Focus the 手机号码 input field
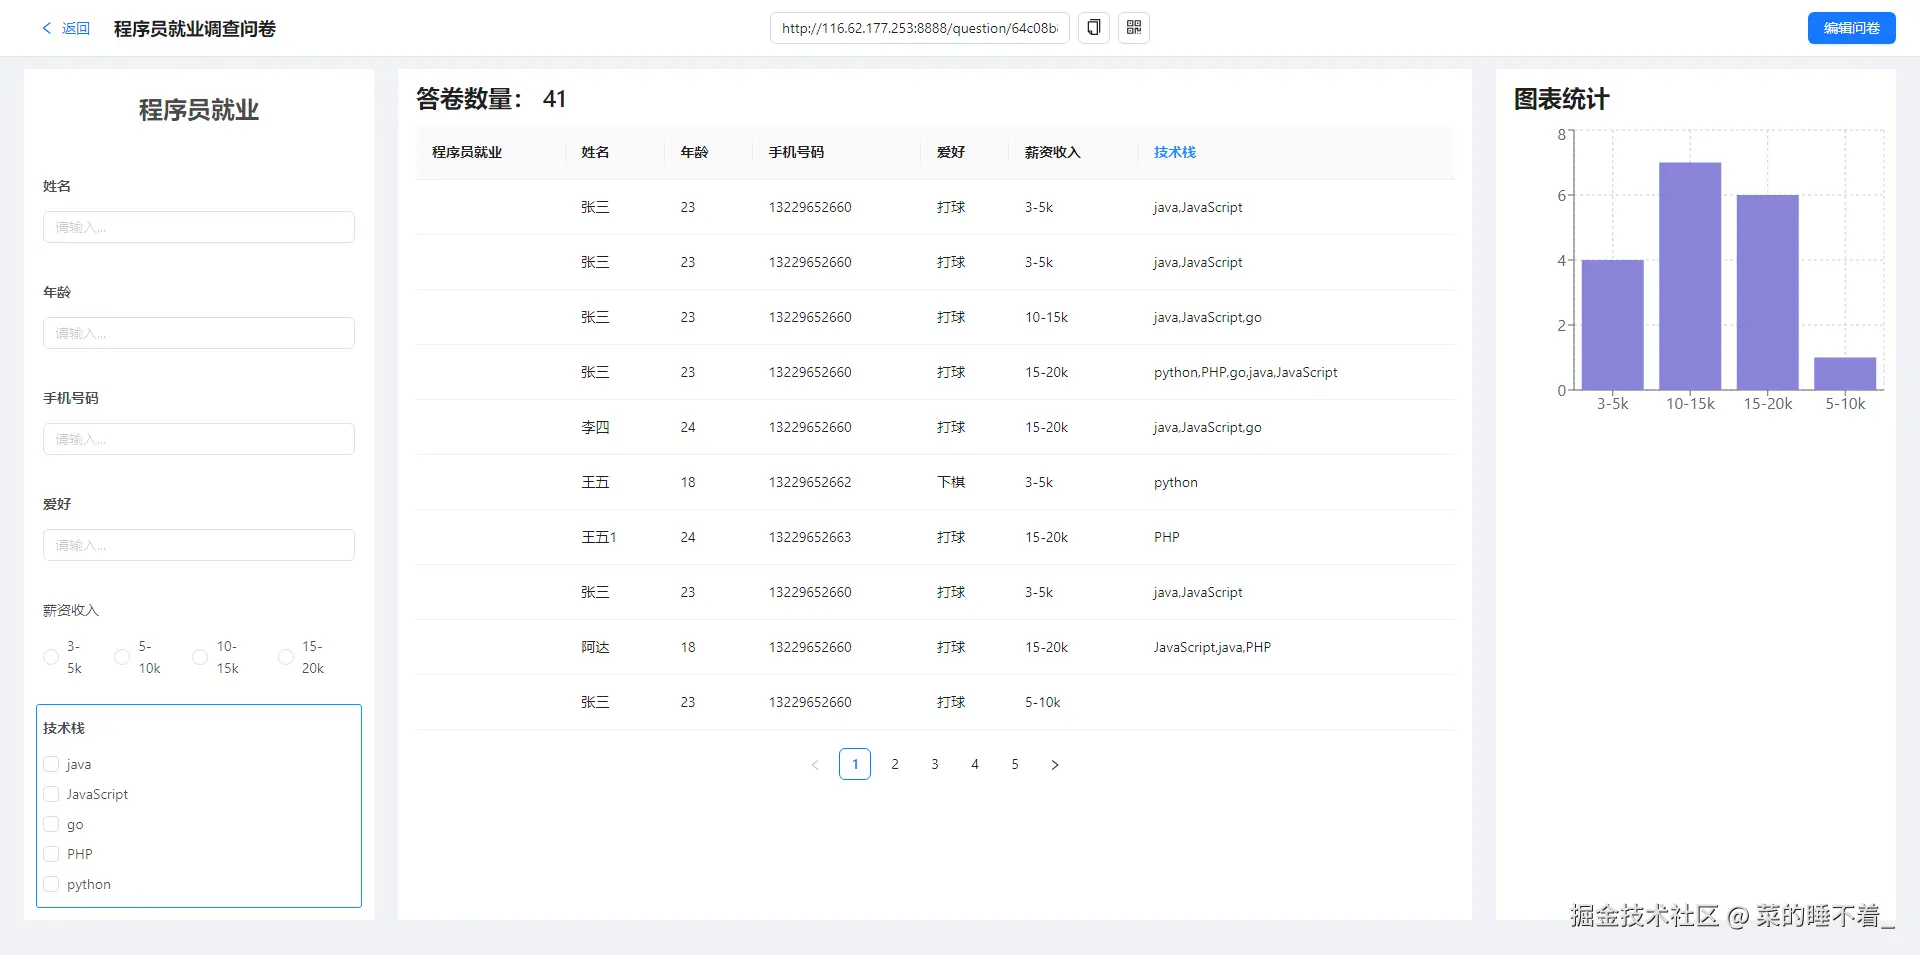This screenshot has height=955, width=1920. point(199,439)
